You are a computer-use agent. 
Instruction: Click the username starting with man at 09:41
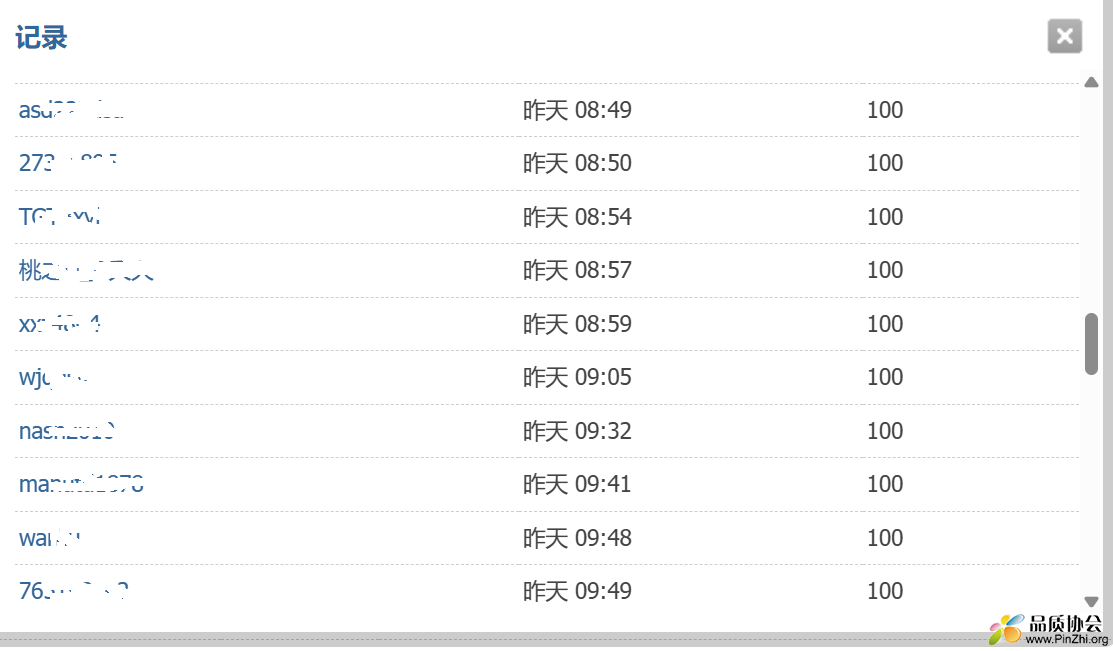coord(81,484)
